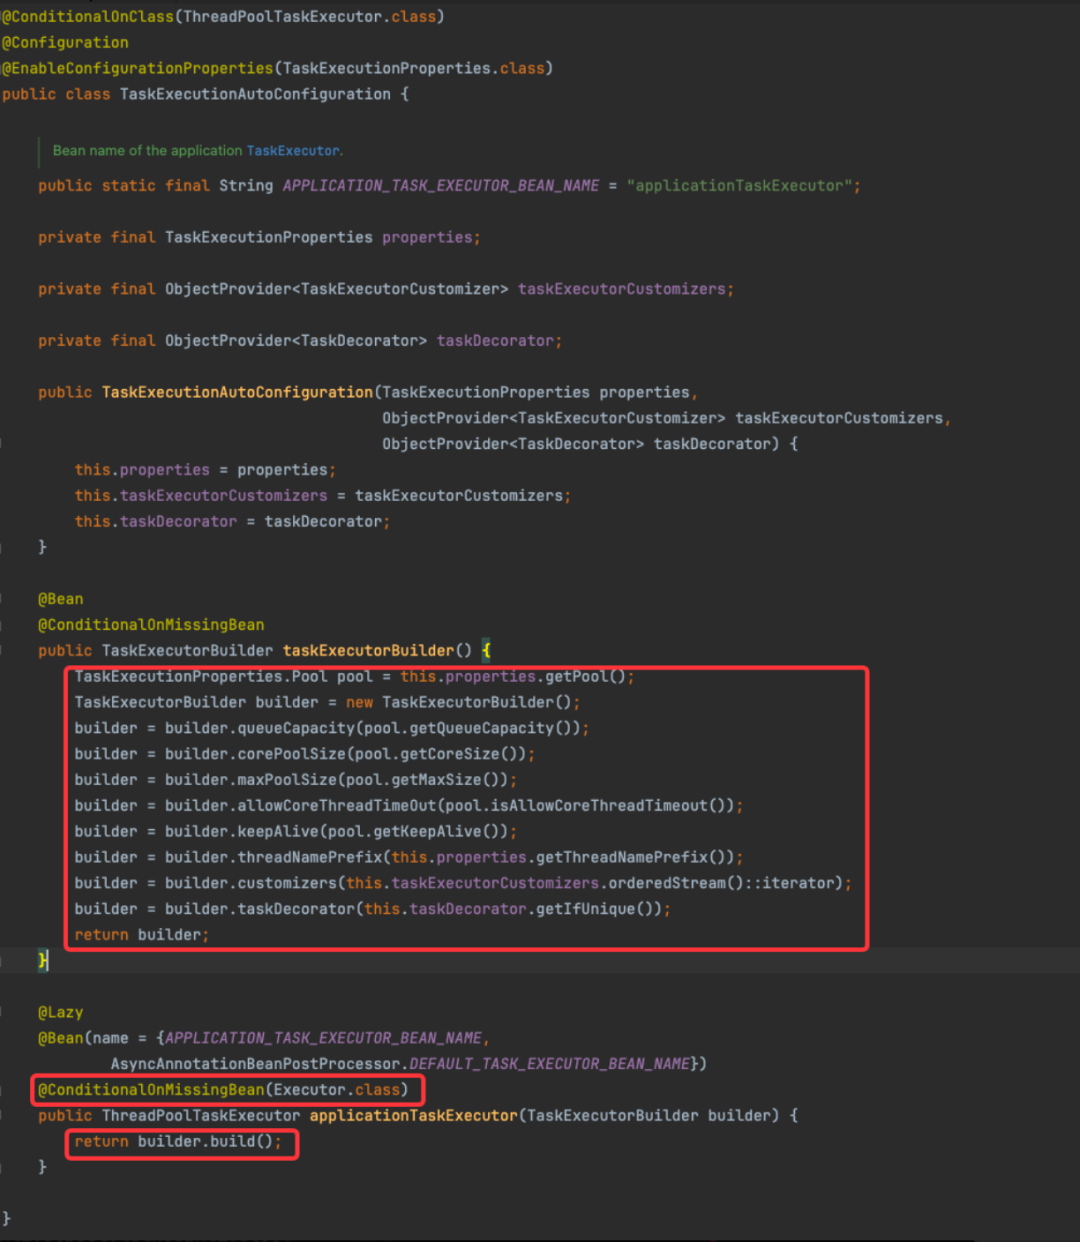Open the TaskExecutor link in the doc comment
The height and width of the screenshot is (1242, 1080).
click(293, 151)
